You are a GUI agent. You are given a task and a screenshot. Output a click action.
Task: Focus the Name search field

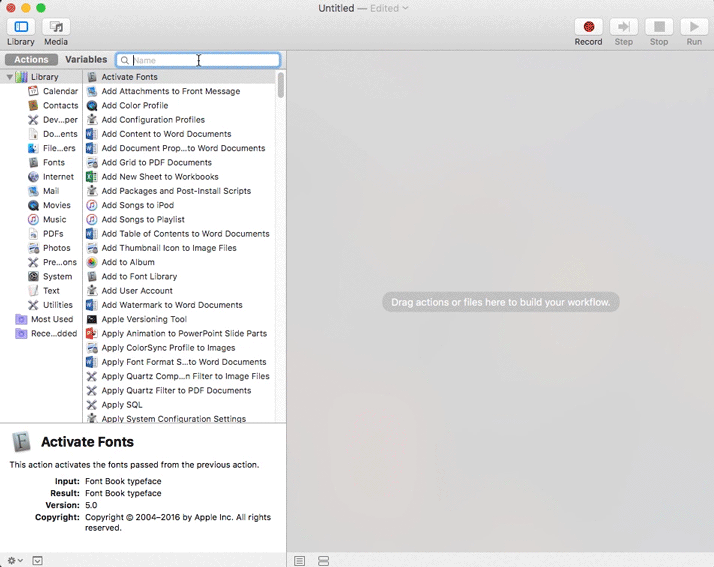[x=198, y=60]
